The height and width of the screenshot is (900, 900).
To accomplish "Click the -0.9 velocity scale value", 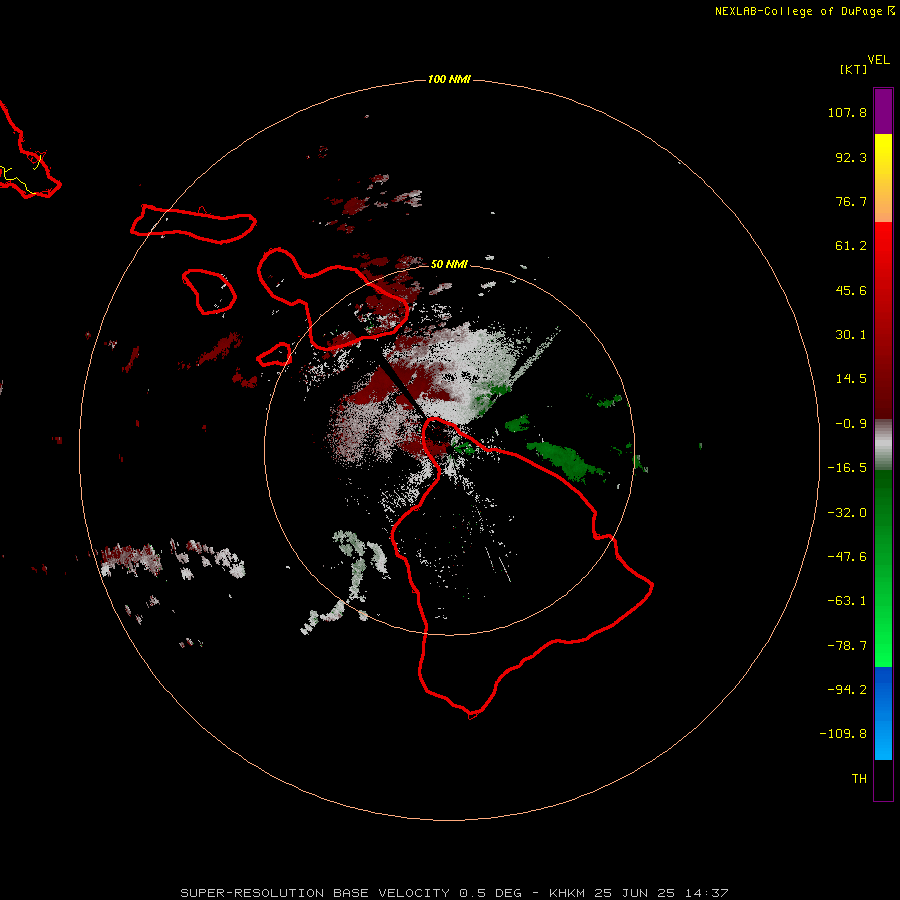I will 851,424.
